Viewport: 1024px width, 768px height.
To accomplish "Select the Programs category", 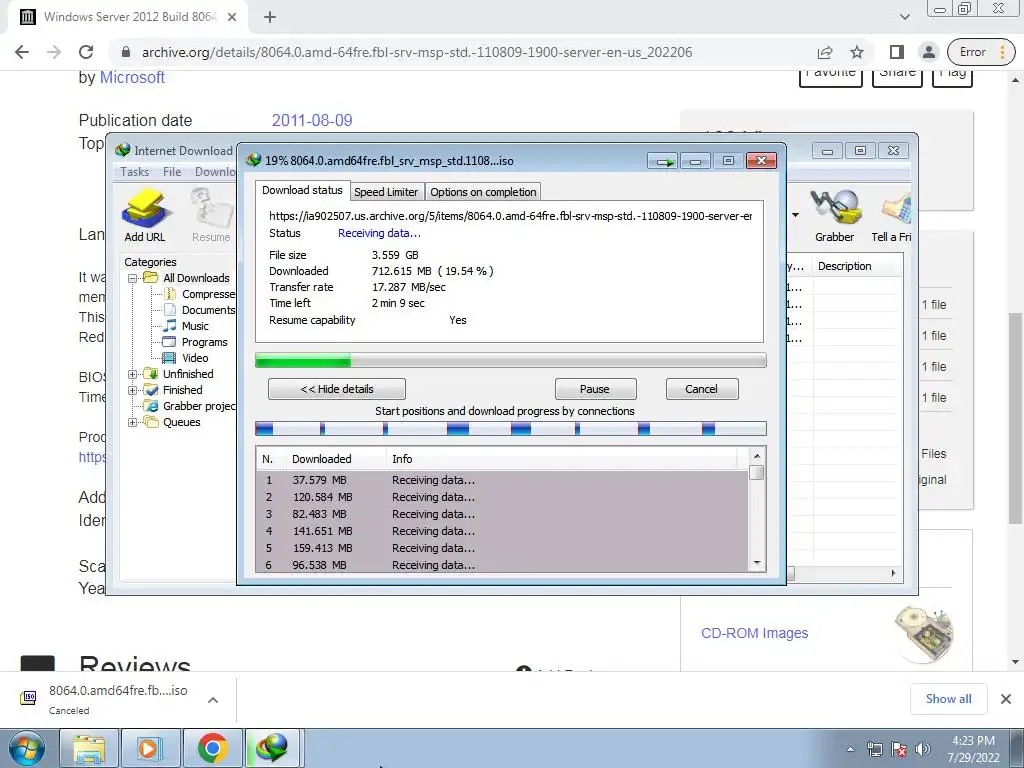I will coord(204,342).
